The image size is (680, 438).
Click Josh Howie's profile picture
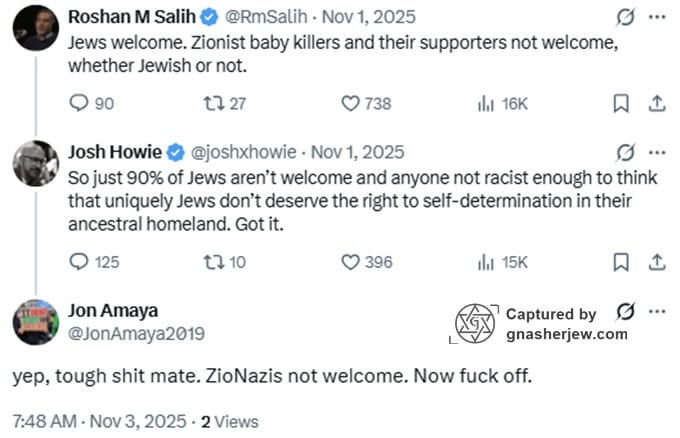pyautogui.click(x=35, y=162)
